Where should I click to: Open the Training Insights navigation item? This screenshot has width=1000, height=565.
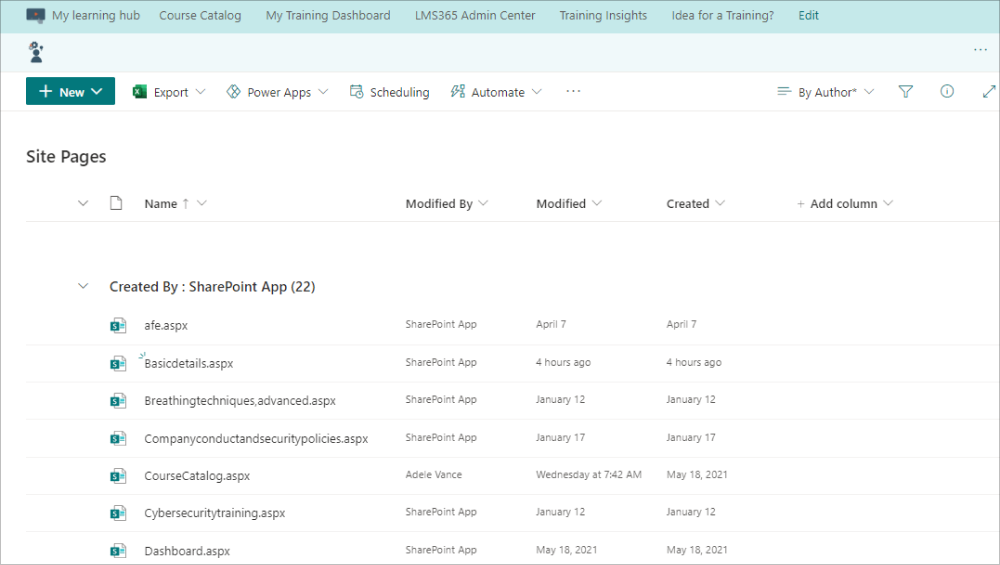[x=603, y=15]
